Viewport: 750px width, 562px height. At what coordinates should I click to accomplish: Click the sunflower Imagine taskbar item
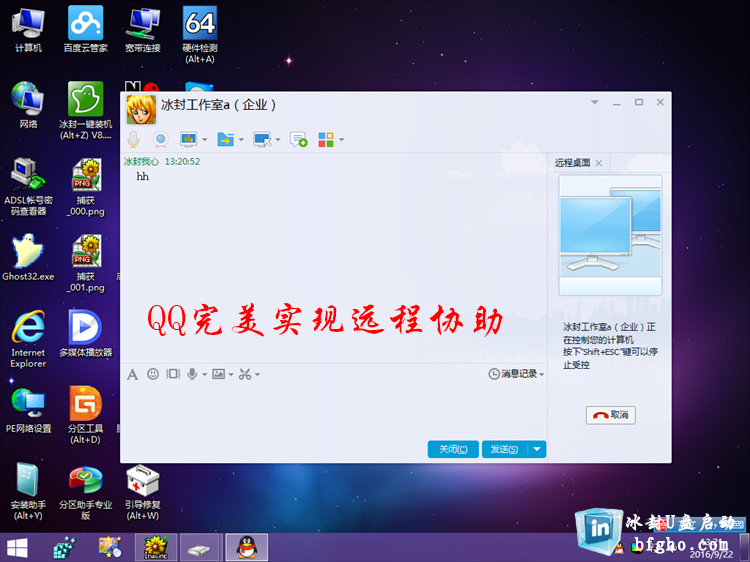(155, 547)
